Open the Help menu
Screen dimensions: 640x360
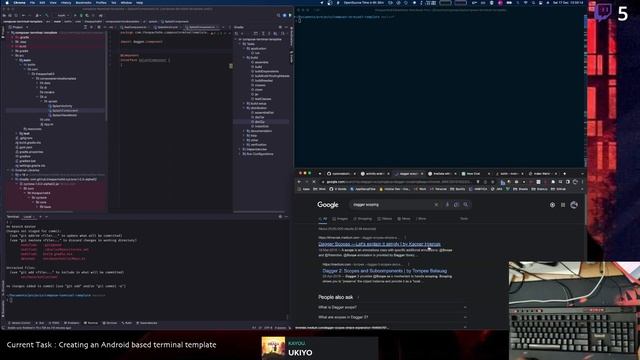[140, 2]
